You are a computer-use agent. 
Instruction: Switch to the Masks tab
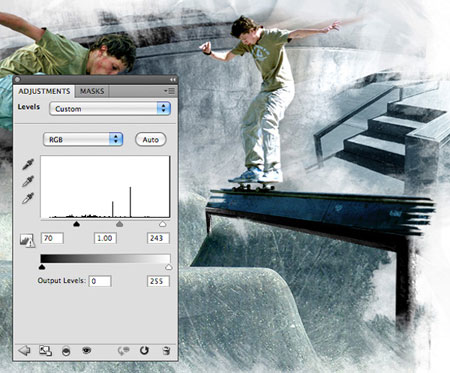(92, 91)
